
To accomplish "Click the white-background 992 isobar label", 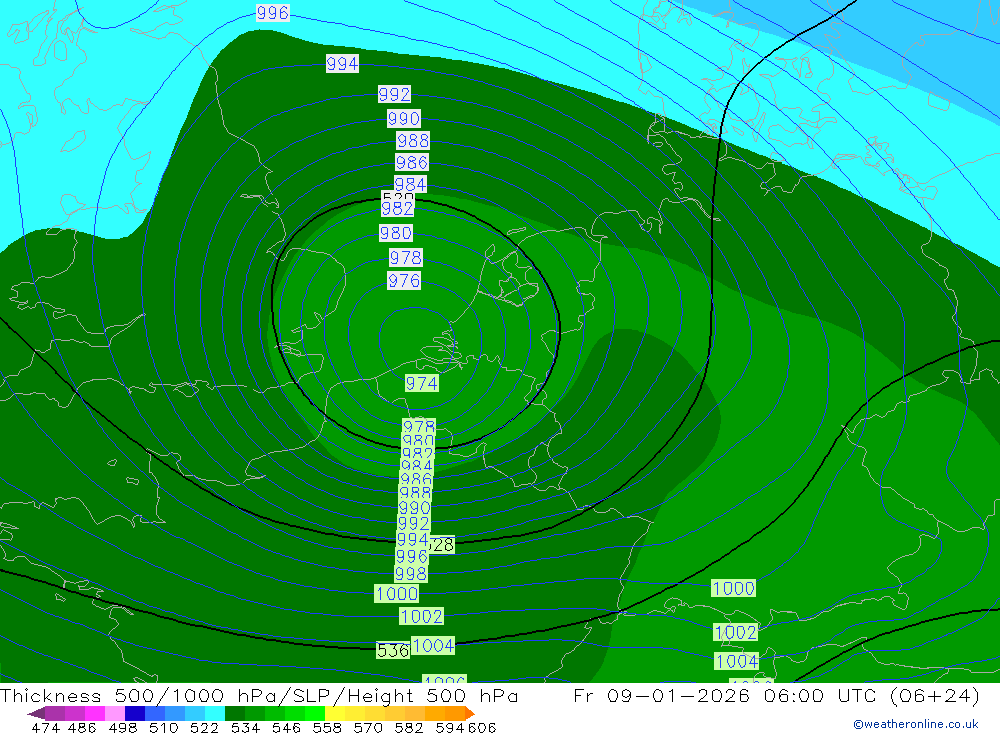I will tap(394, 94).
